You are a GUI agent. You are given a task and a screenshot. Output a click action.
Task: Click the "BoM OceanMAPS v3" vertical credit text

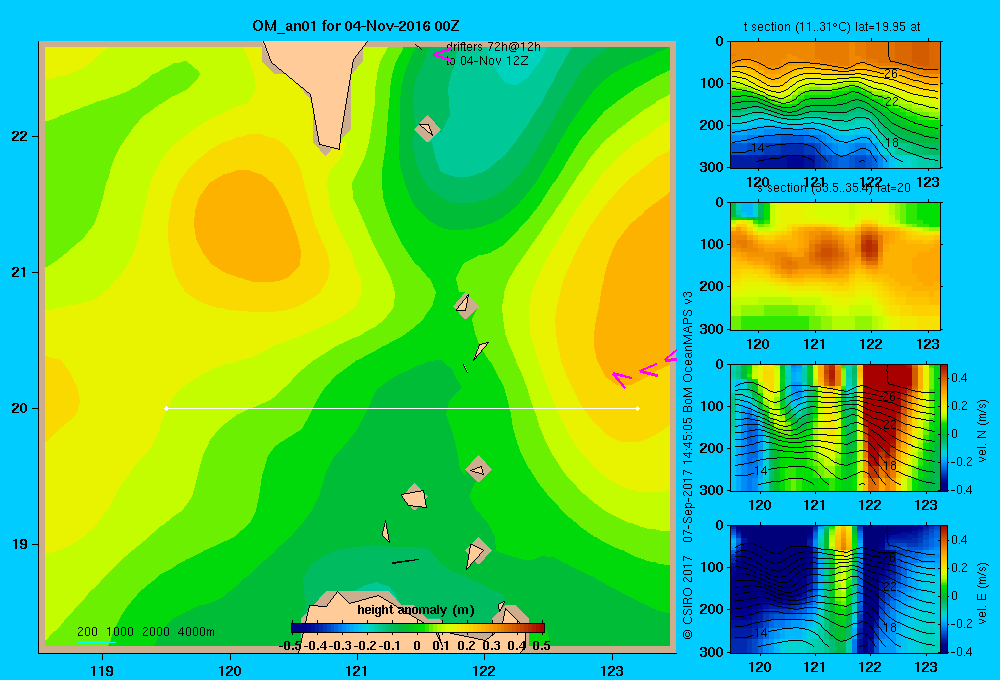(688, 351)
